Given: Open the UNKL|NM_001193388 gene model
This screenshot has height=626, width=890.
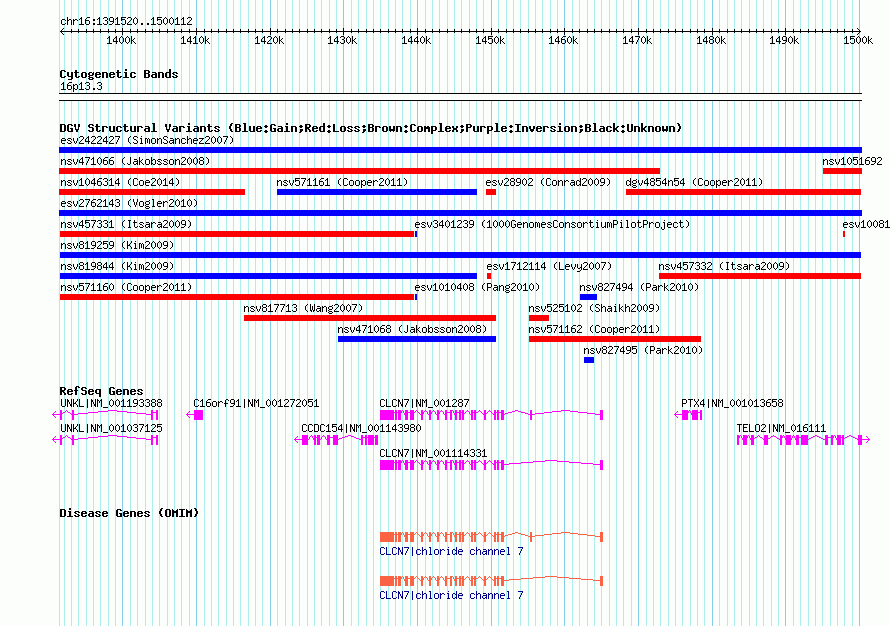Looking at the screenshot, I should (105, 415).
